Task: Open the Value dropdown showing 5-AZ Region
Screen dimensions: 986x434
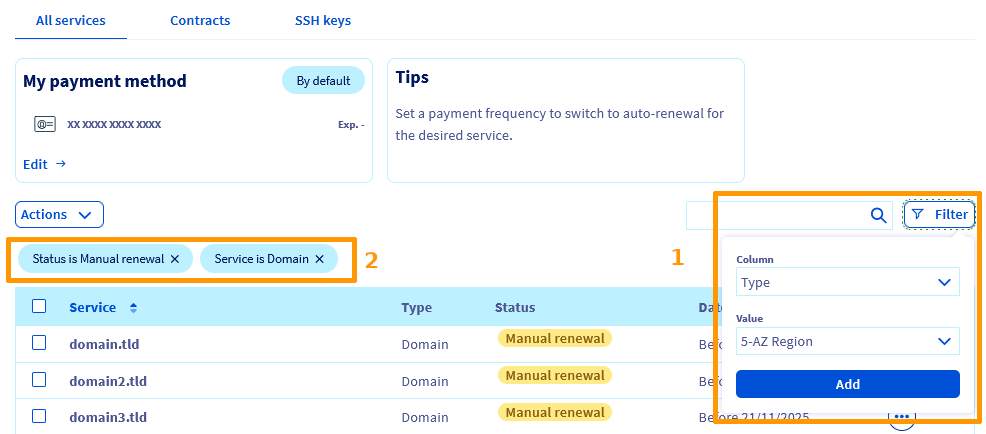Action: coord(848,342)
